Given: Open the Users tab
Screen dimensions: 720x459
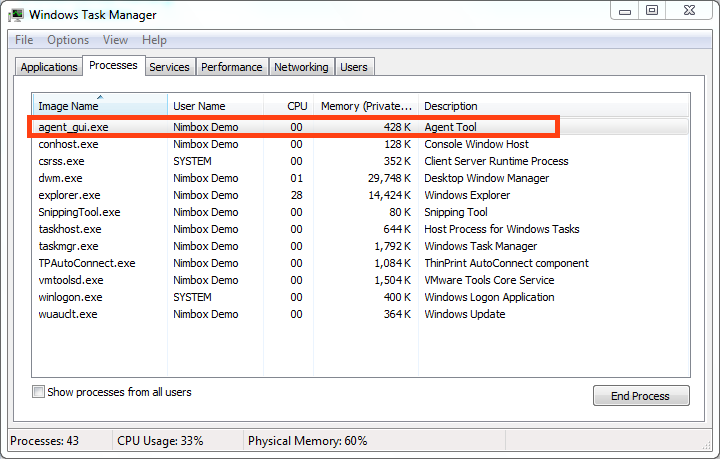Looking at the screenshot, I should tap(354, 67).
